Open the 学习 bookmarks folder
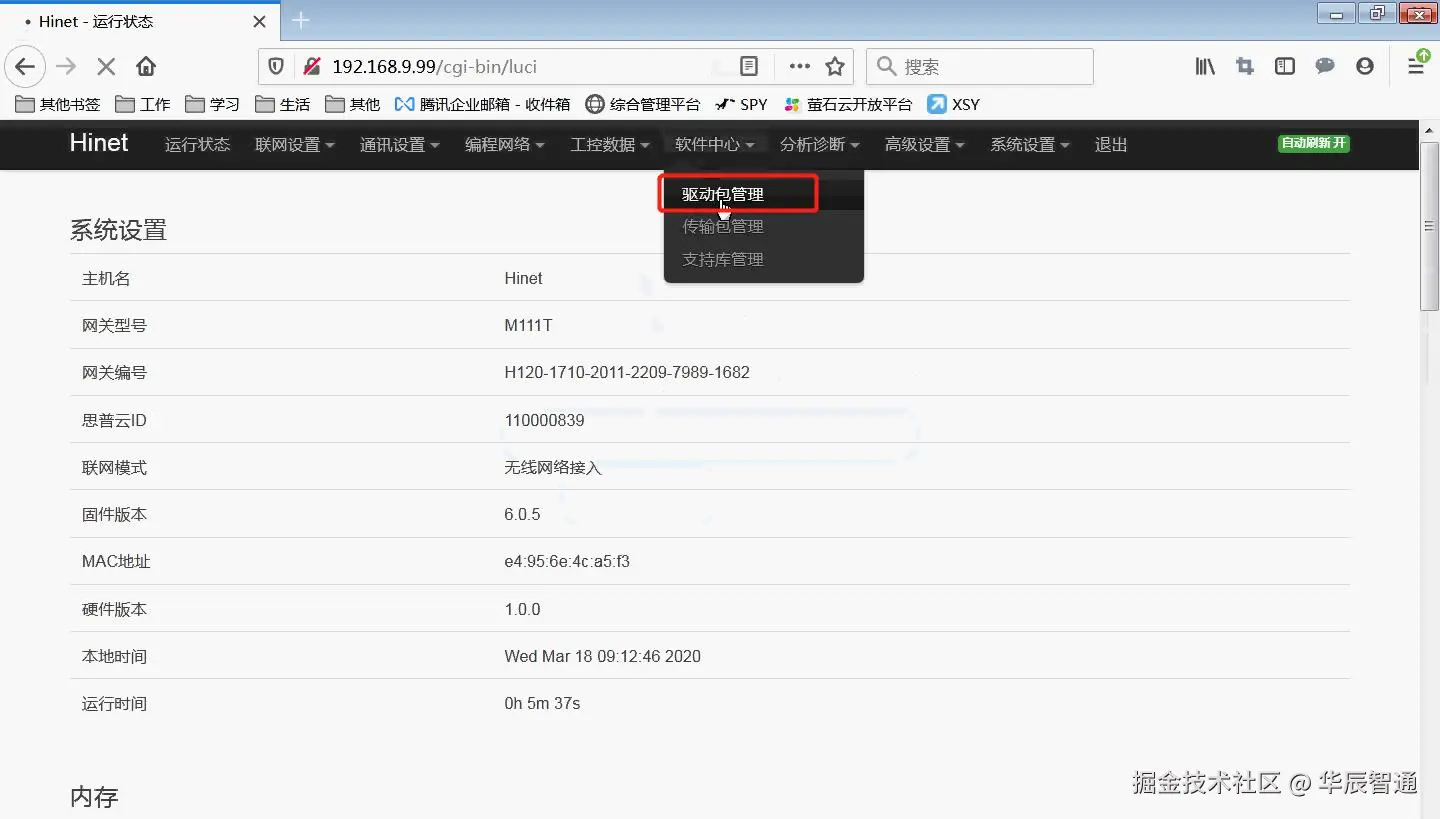Image resolution: width=1440 pixels, height=819 pixels. (213, 104)
